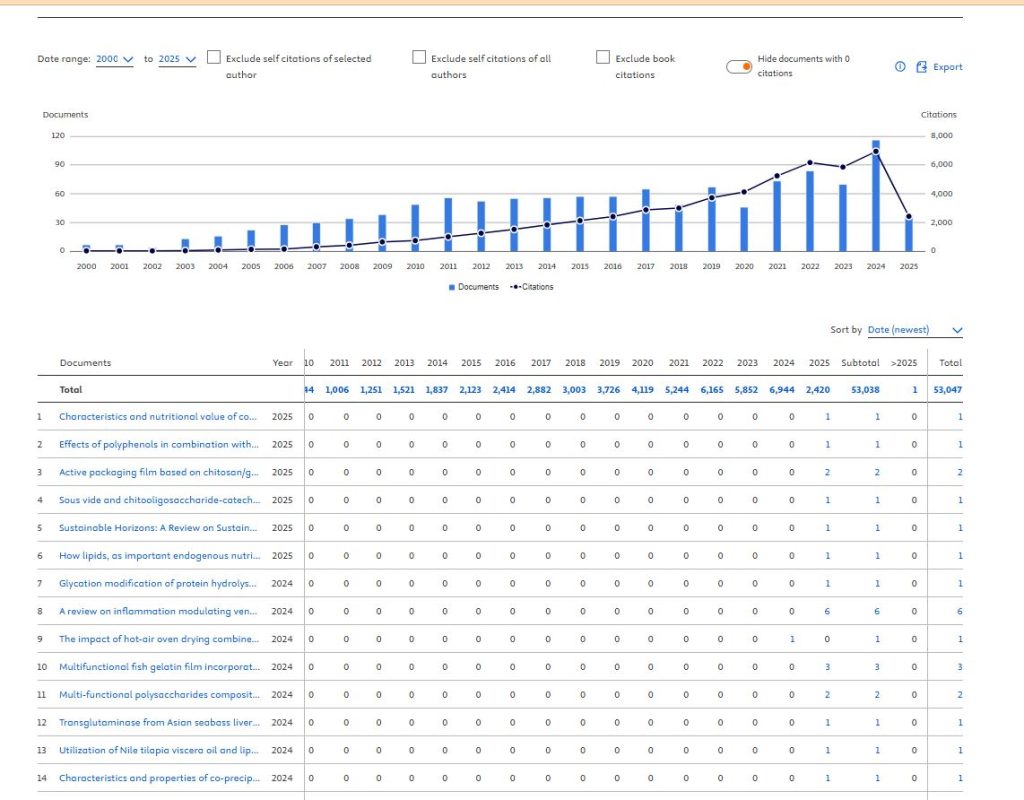The image size is (1024, 800).
Task: Check Exclude self citations of selected author
Action: click(214, 58)
